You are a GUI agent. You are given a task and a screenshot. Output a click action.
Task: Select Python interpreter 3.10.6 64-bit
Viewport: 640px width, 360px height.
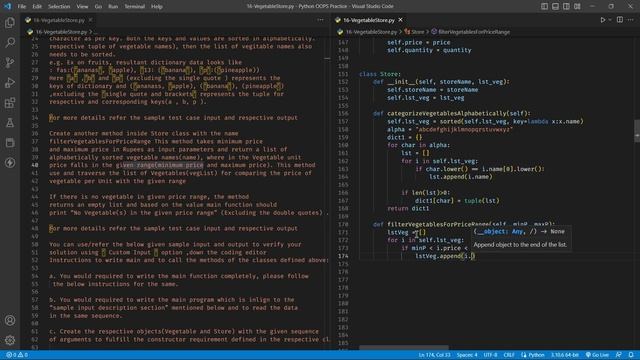(565, 355)
